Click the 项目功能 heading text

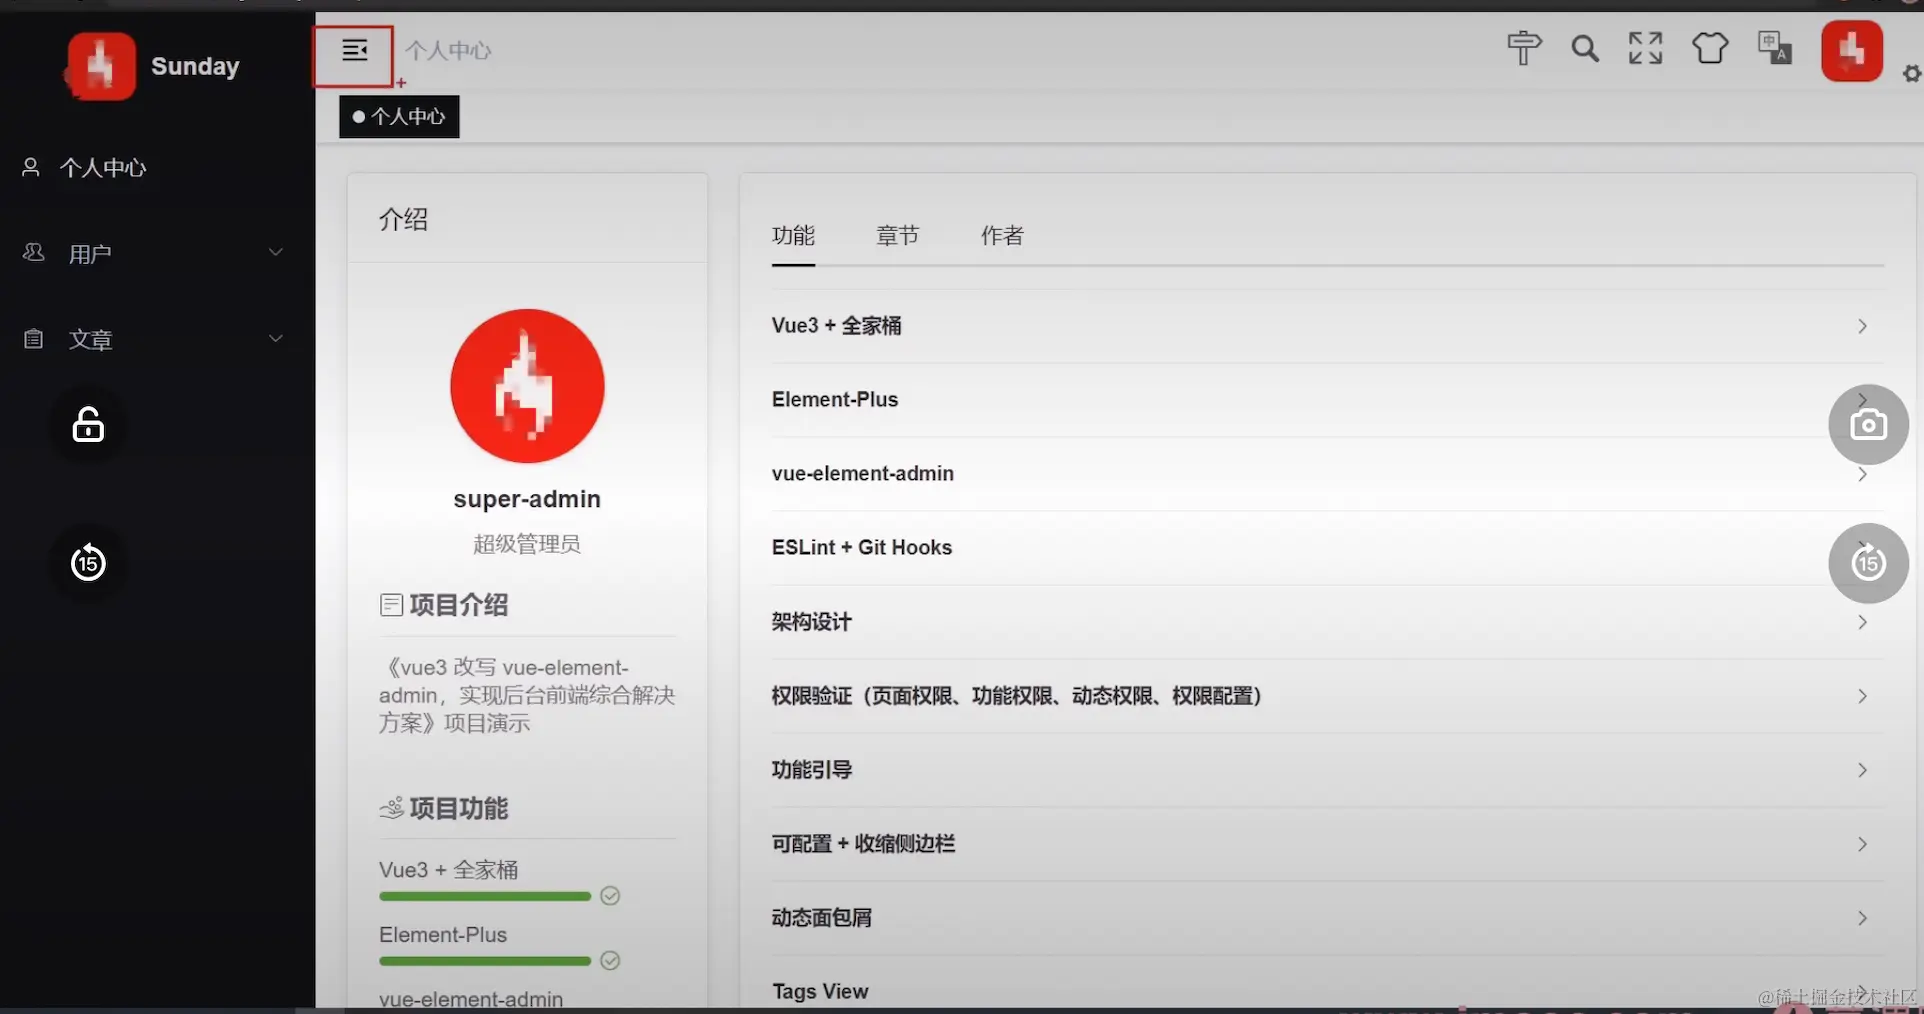pos(459,808)
